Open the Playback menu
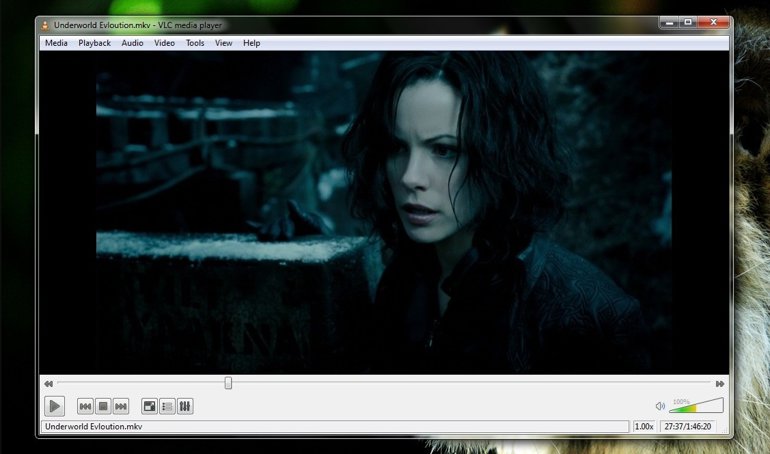 tap(95, 43)
